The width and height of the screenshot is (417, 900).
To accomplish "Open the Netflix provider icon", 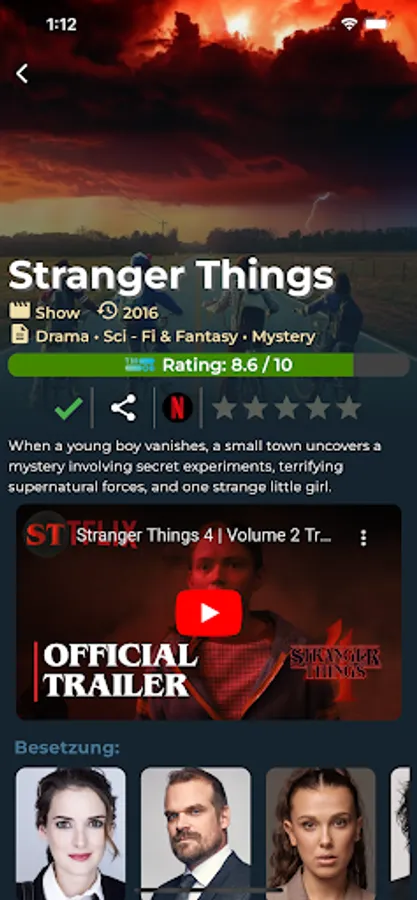I will click(x=177, y=408).
